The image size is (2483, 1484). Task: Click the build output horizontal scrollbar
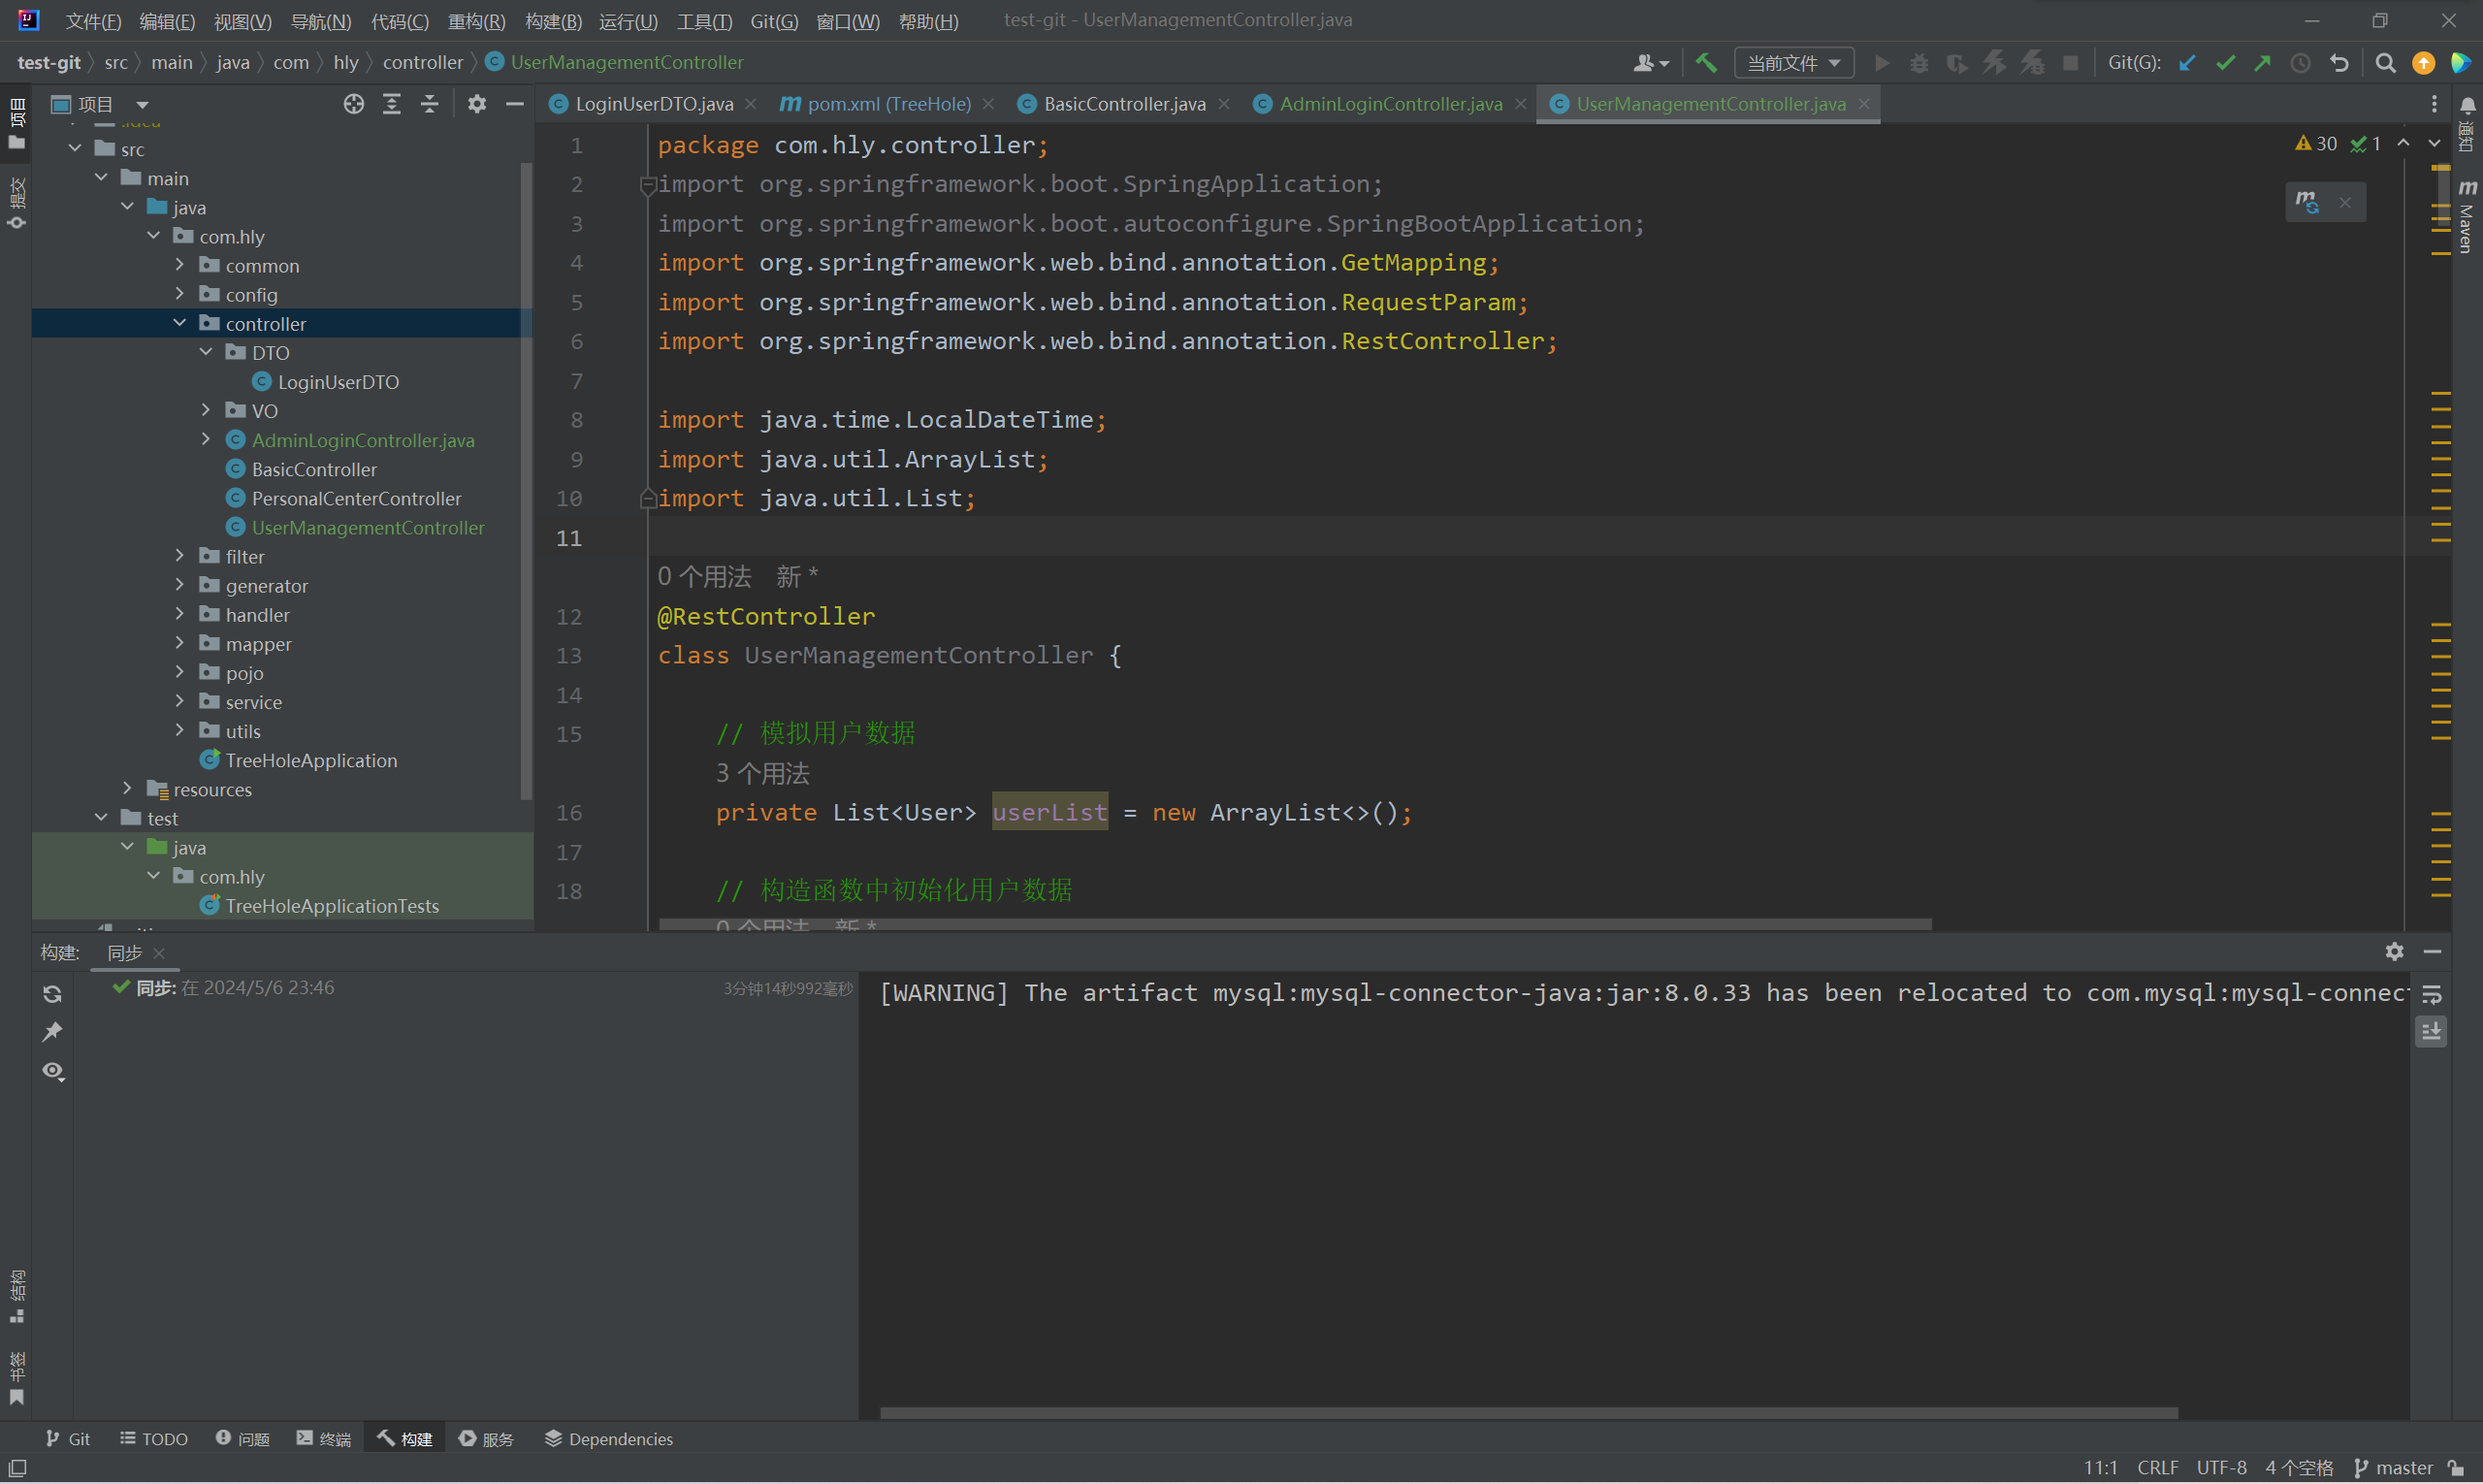1528,1413
